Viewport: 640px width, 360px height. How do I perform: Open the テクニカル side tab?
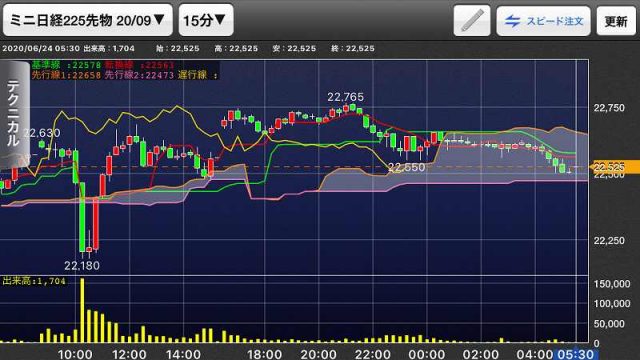pyautogui.click(x=14, y=113)
